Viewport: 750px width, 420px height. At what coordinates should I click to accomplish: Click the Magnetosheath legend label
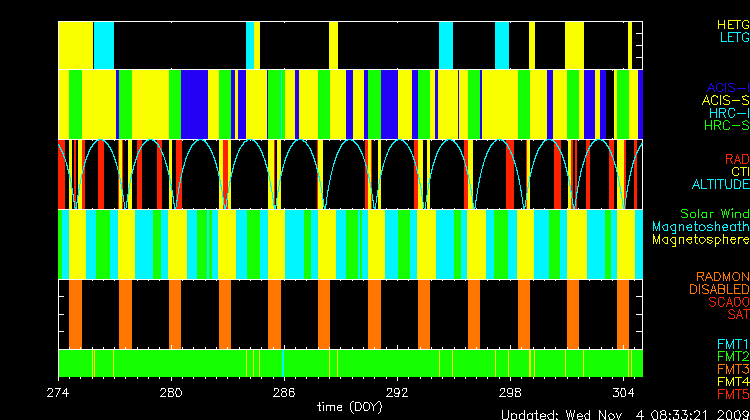pyautogui.click(x=699, y=227)
